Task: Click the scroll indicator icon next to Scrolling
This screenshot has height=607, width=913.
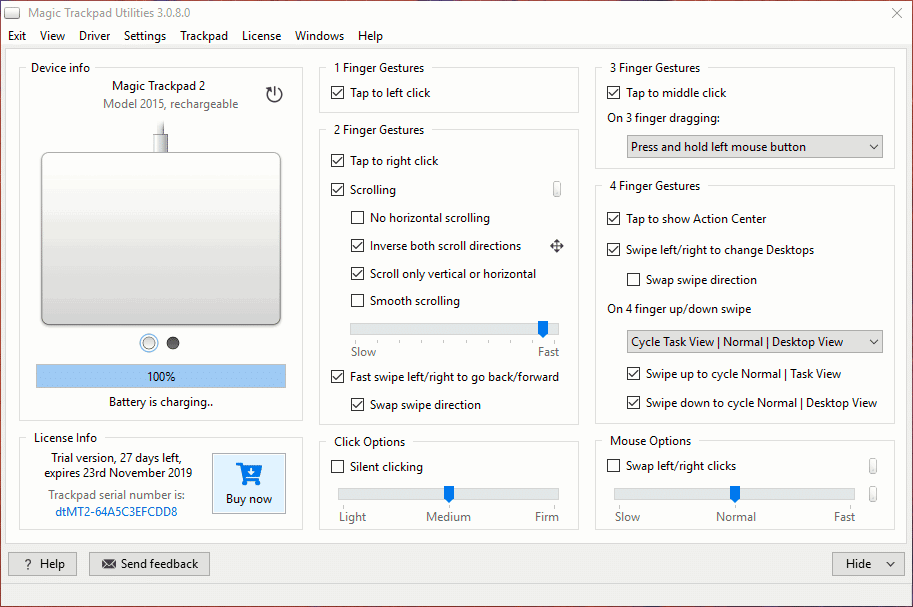Action: coord(557,190)
